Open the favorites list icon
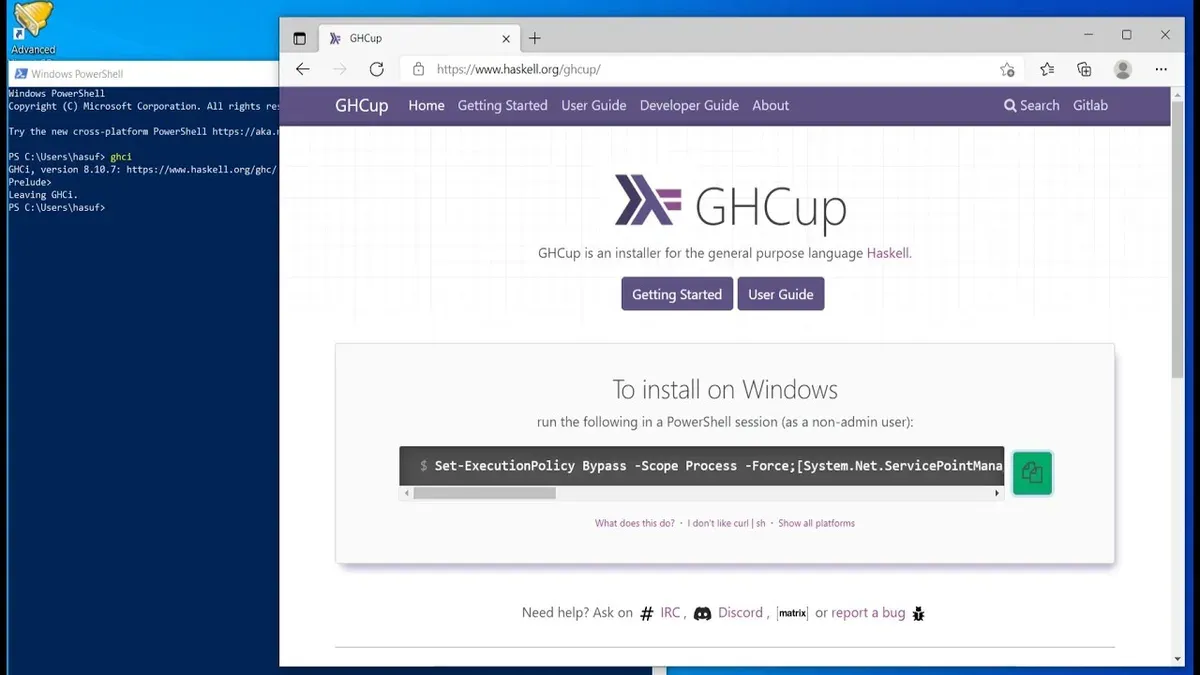The image size is (1200, 675). point(1047,70)
